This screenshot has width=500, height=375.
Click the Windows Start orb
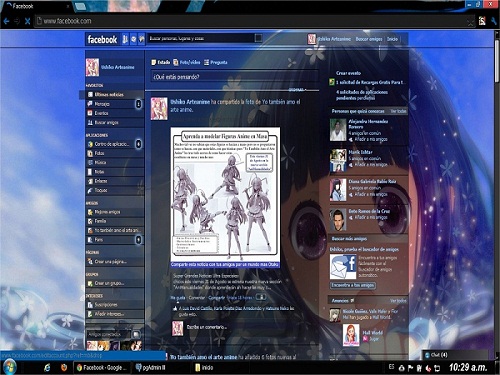click(10, 367)
